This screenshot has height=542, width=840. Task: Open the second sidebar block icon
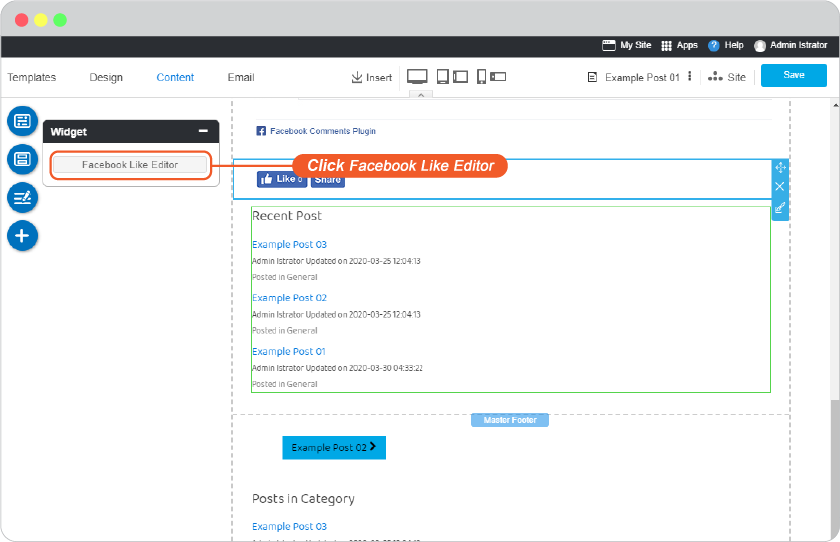pos(22,159)
